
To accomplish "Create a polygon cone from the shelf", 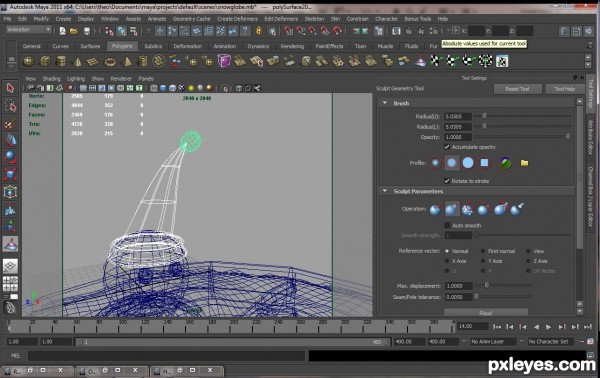I will pyautogui.click(x=77, y=61).
